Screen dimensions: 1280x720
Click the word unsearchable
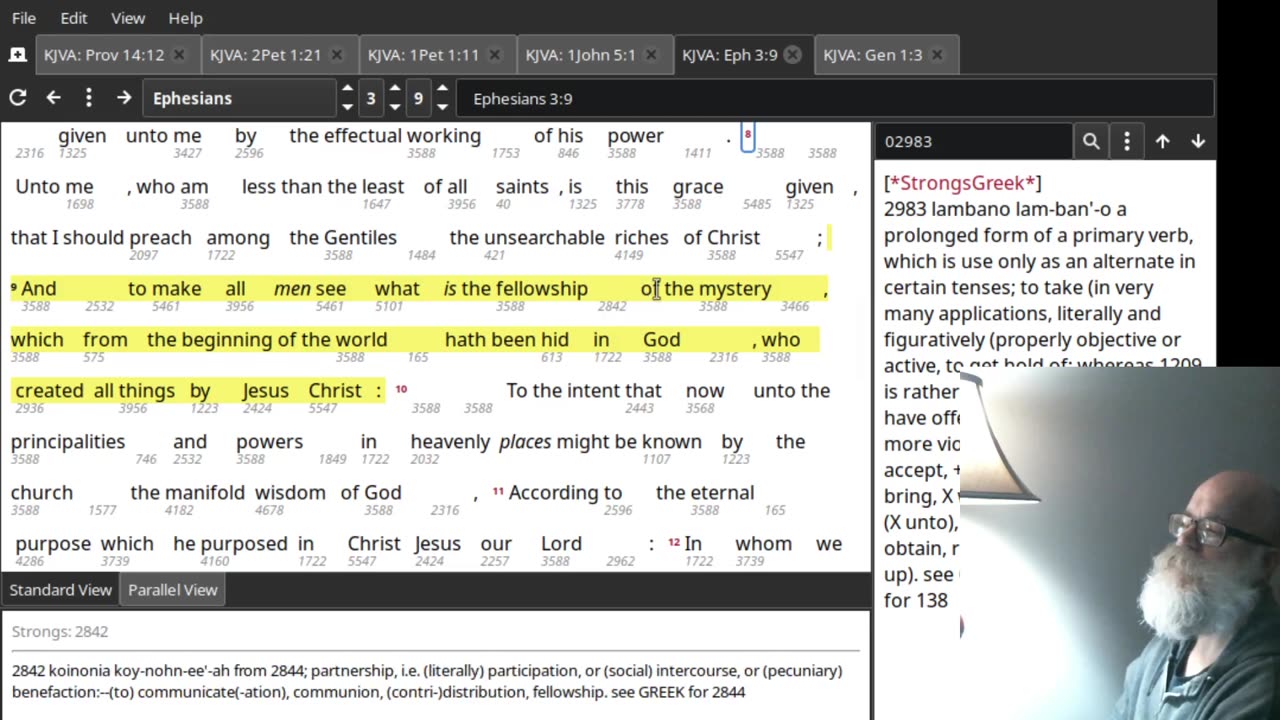pos(545,238)
